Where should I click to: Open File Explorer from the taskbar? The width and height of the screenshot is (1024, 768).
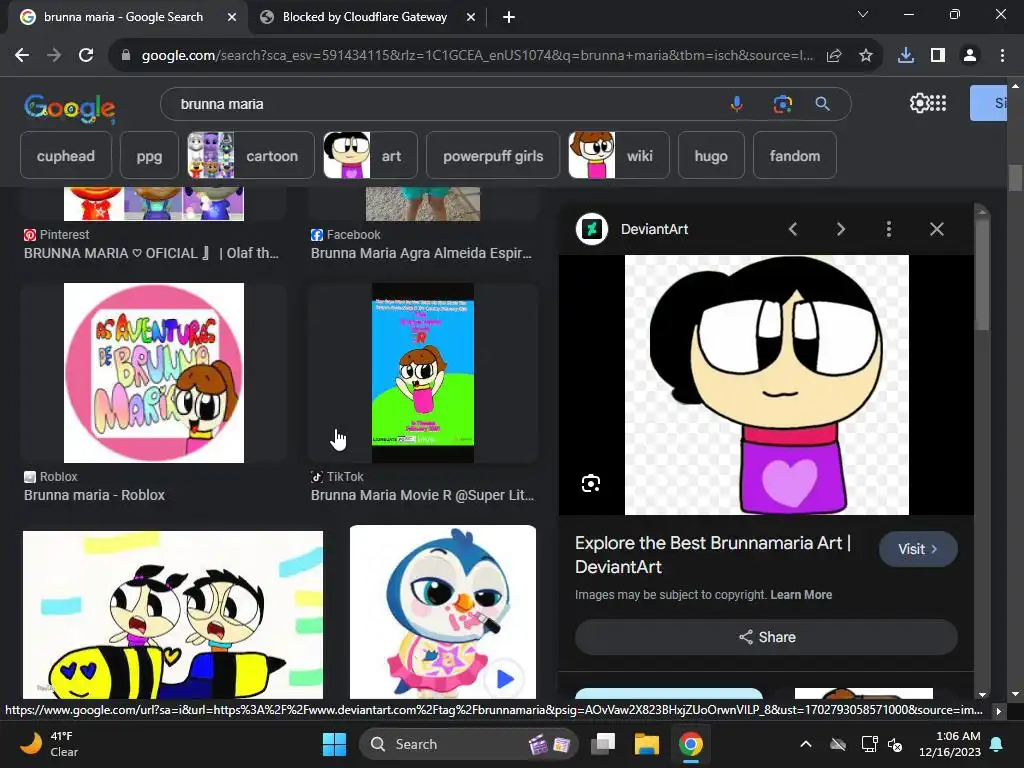[x=647, y=744]
